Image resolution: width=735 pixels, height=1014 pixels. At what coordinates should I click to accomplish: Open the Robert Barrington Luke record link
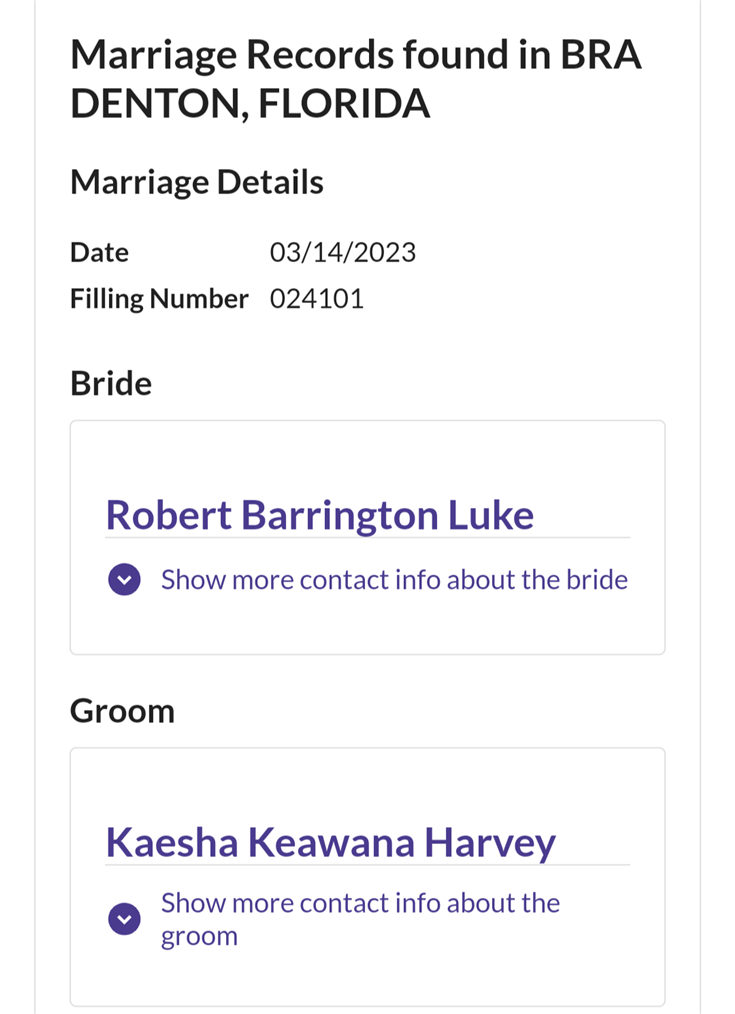(x=319, y=515)
